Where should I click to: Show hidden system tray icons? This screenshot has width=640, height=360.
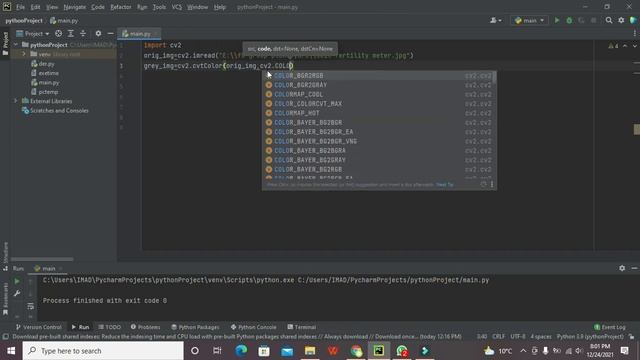tap(523, 351)
